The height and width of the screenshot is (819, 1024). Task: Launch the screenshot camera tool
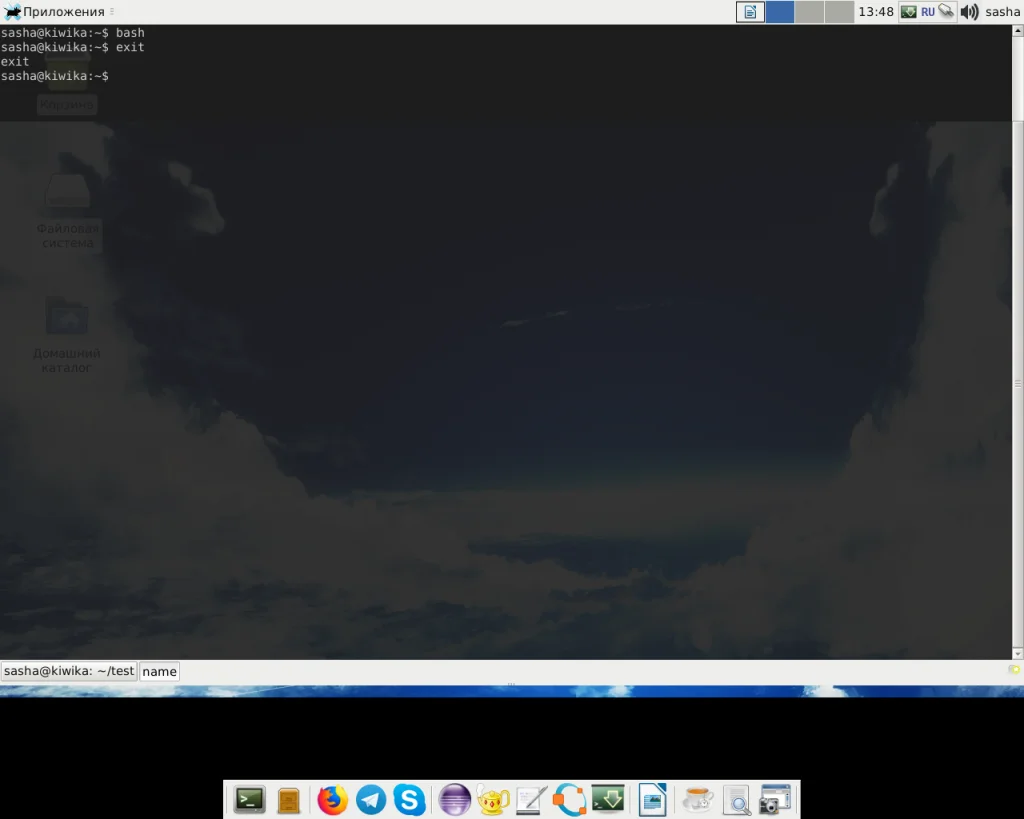775,799
